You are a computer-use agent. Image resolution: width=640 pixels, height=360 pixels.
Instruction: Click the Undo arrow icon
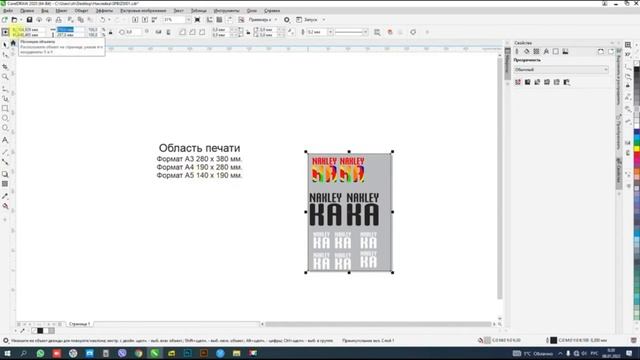pyautogui.click(x=102, y=20)
